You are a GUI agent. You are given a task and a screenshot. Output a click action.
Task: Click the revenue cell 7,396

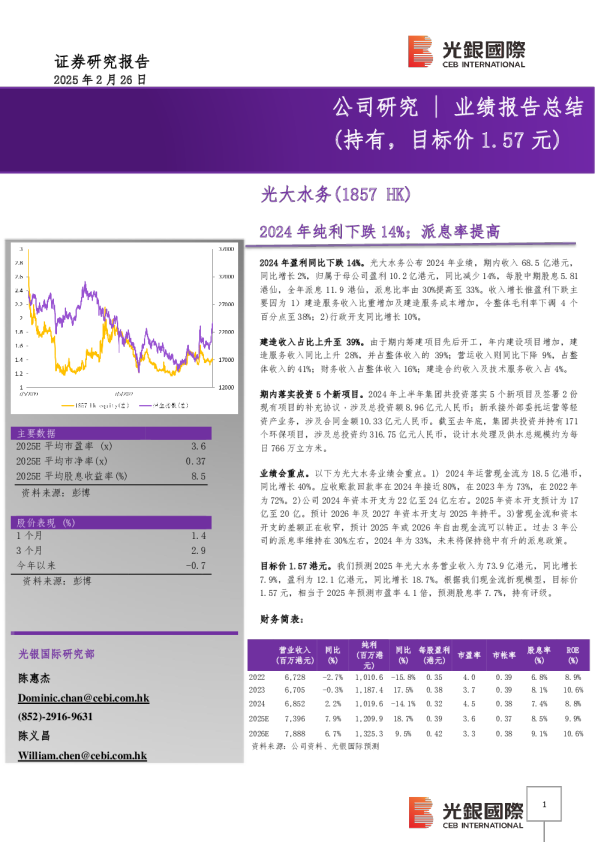(x=295, y=719)
